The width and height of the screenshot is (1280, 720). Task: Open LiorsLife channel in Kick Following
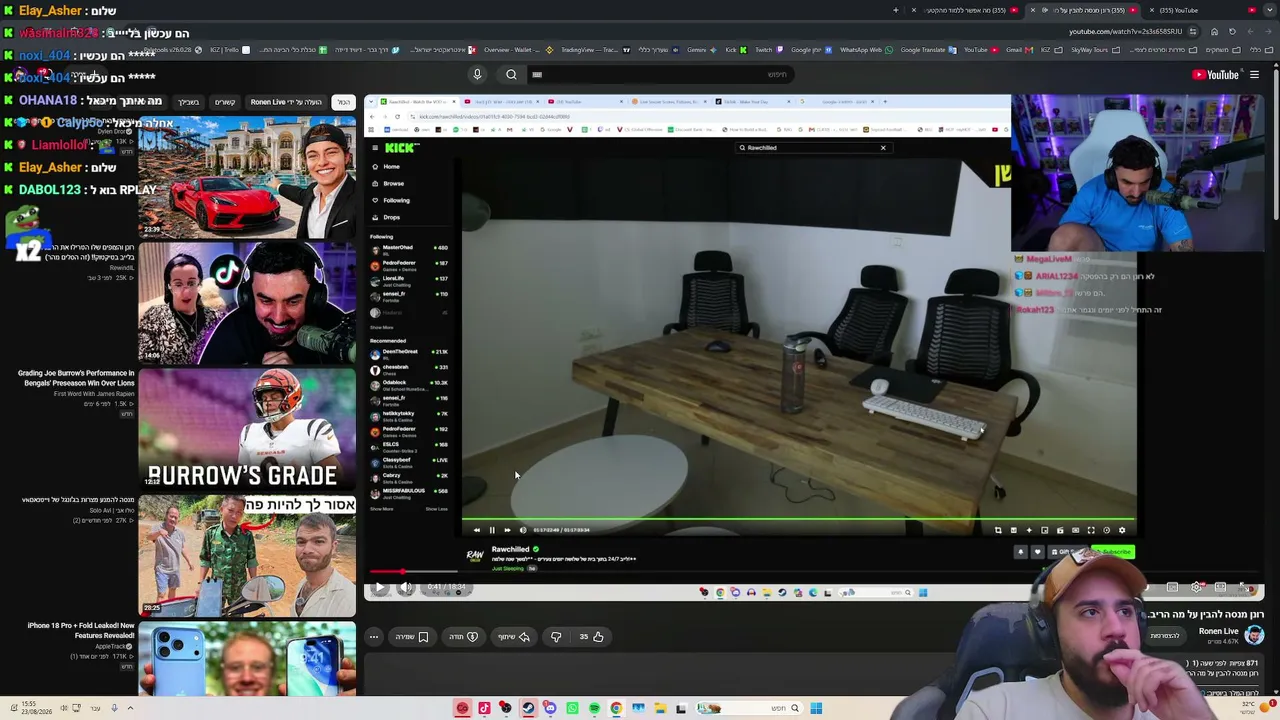tap(409, 281)
